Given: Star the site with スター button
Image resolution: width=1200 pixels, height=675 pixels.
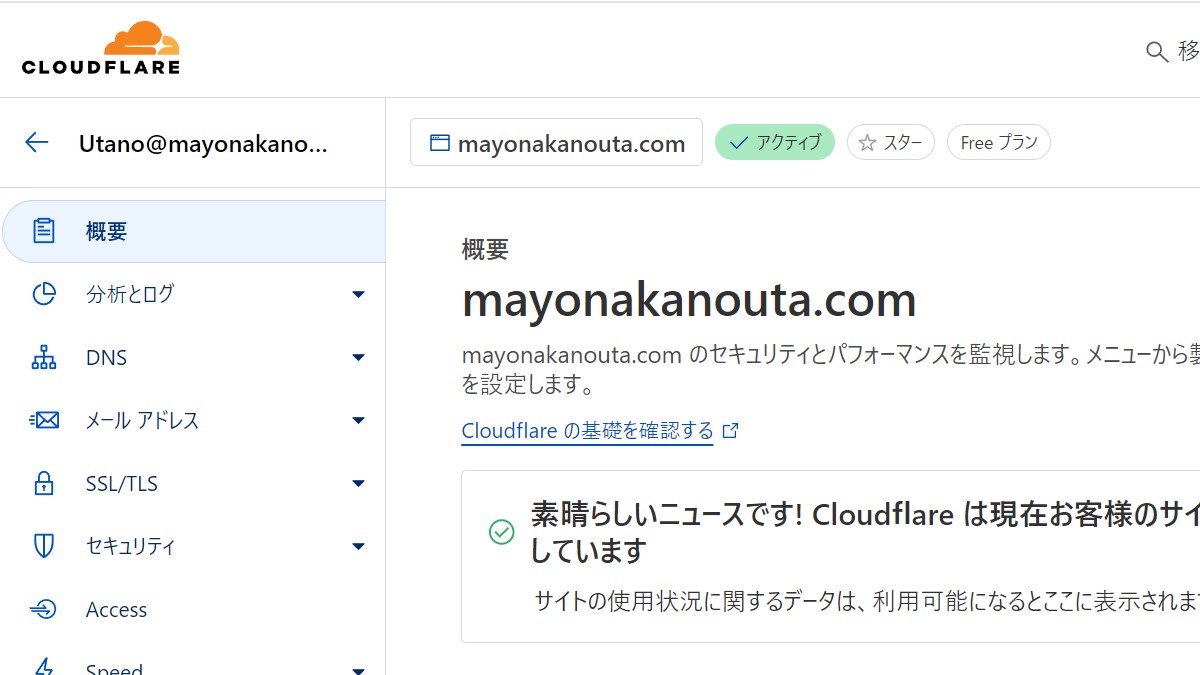Looking at the screenshot, I should (x=891, y=143).
